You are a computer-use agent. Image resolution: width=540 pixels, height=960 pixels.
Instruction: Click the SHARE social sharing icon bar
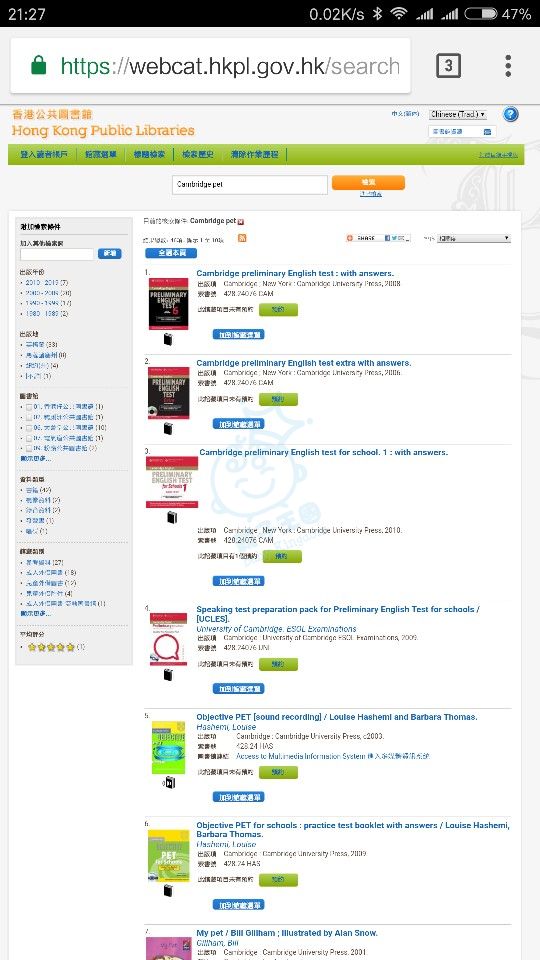pyautogui.click(x=378, y=238)
